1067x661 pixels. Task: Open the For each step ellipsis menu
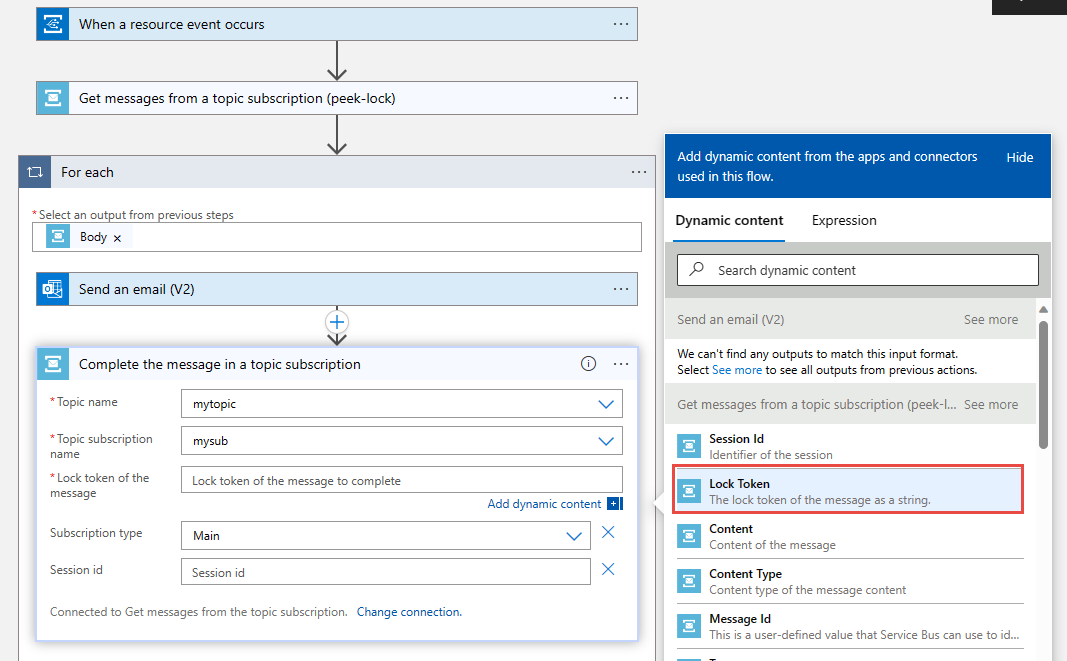click(639, 172)
